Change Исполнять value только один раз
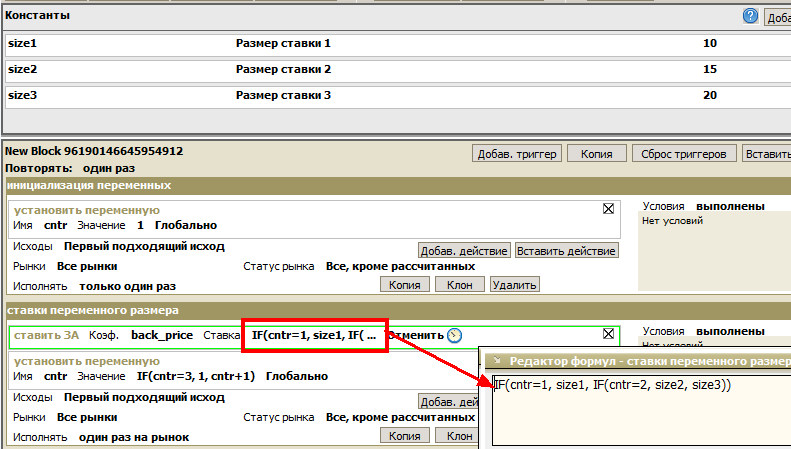The image size is (791, 449). [128, 287]
